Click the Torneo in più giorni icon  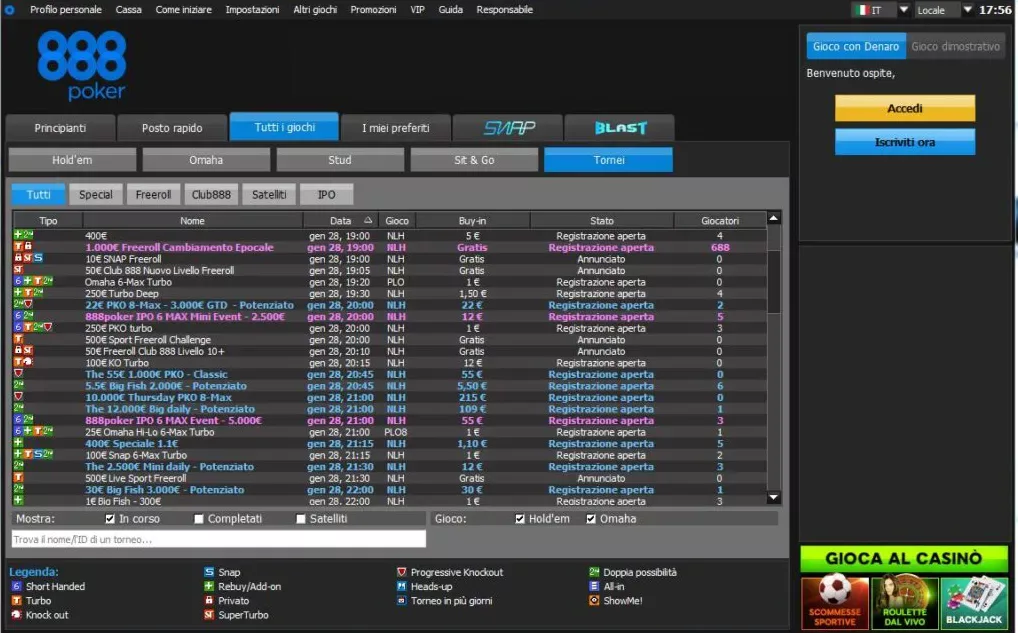click(401, 601)
